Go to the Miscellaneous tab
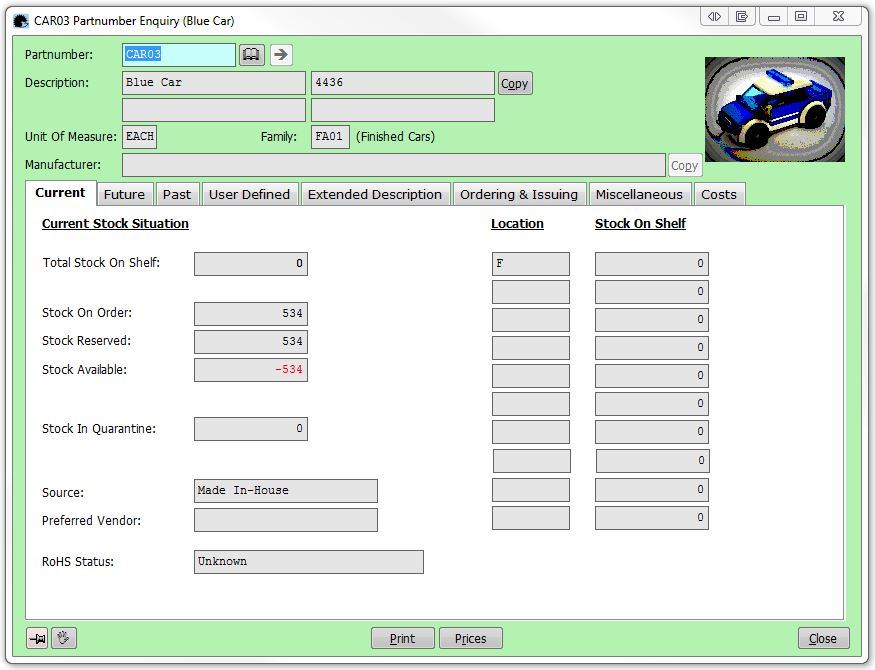 click(x=639, y=195)
